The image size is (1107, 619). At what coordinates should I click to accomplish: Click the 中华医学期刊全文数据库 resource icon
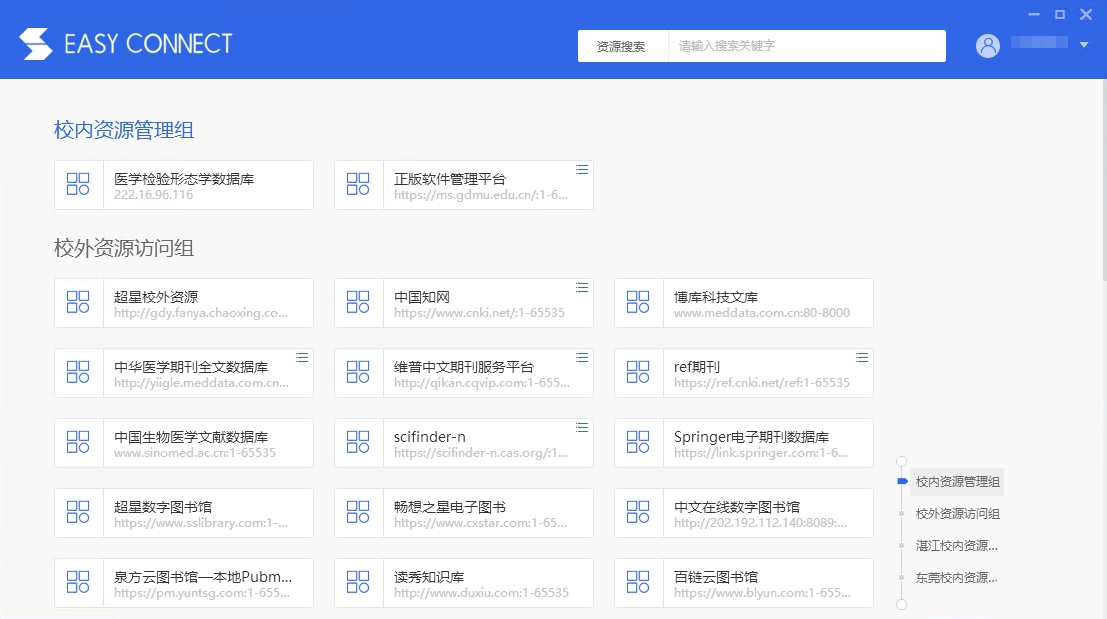coord(78,372)
